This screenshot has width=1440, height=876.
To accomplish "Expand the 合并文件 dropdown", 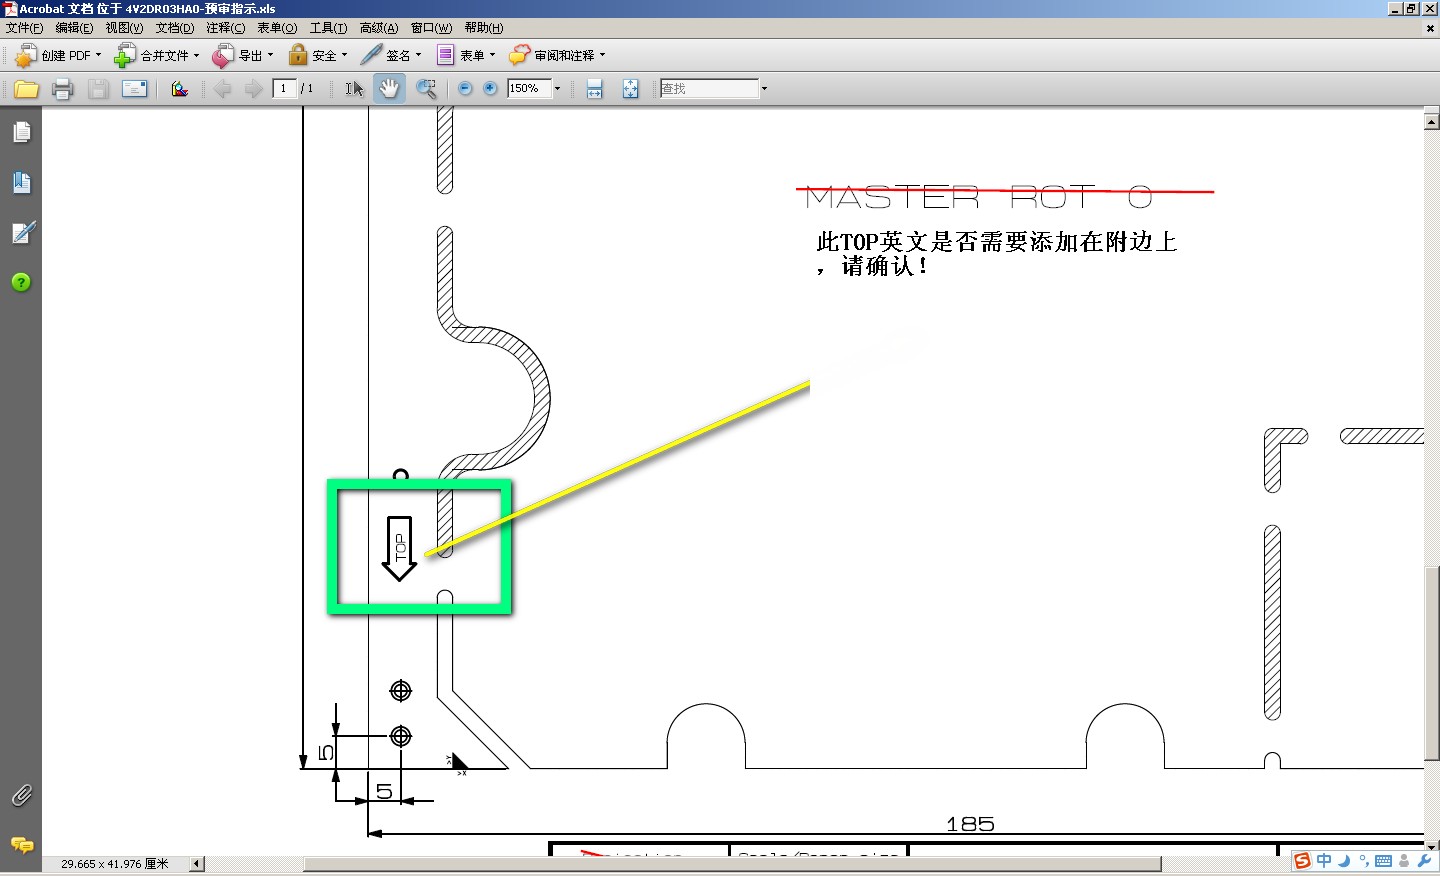I will pos(196,56).
